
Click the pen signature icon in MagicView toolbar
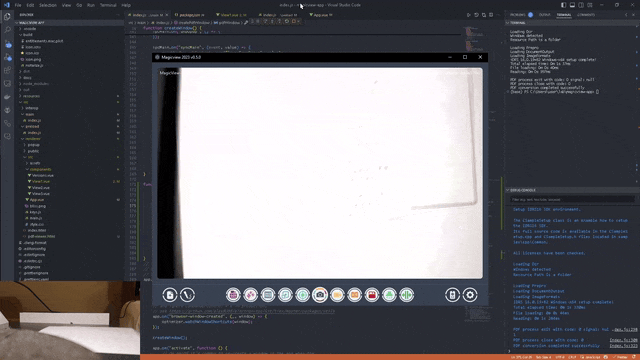click(x=187, y=295)
